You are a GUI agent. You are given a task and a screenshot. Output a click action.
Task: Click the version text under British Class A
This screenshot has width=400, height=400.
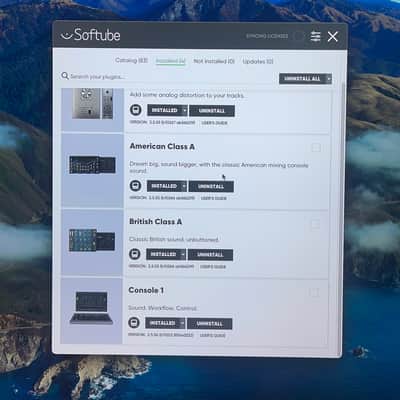(161, 266)
